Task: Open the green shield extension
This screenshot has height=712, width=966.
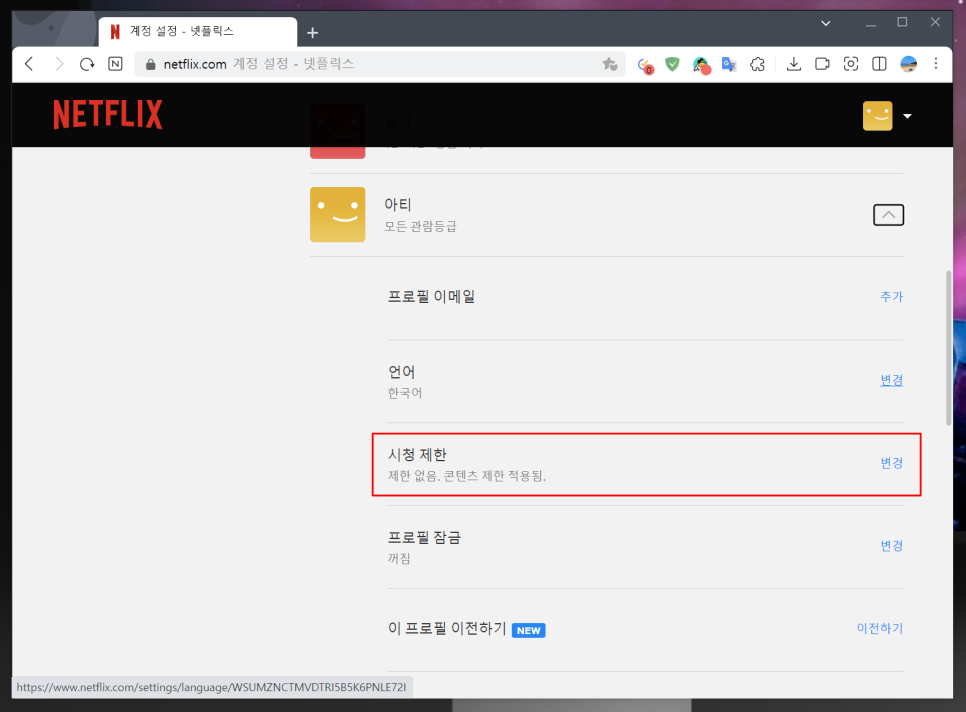Action: point(672,63)
